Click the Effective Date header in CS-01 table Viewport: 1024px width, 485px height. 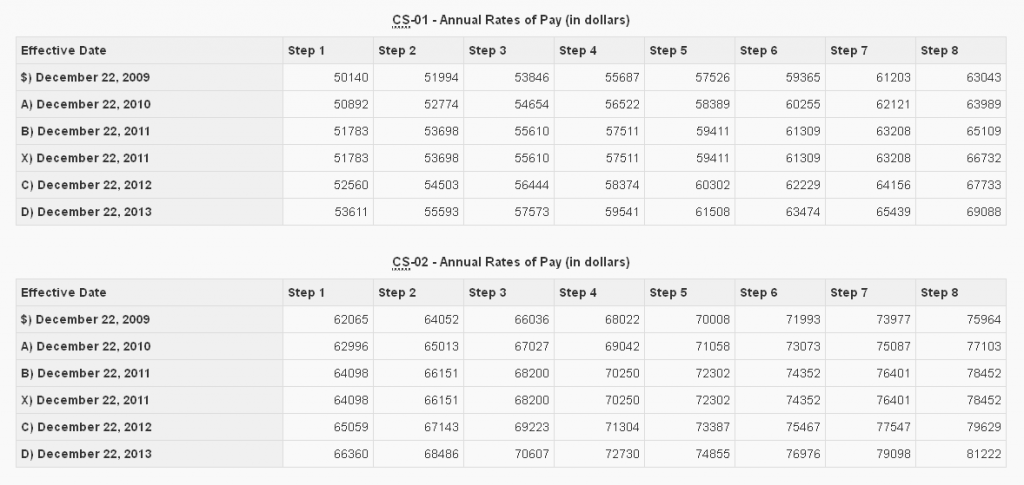point(63,50)
